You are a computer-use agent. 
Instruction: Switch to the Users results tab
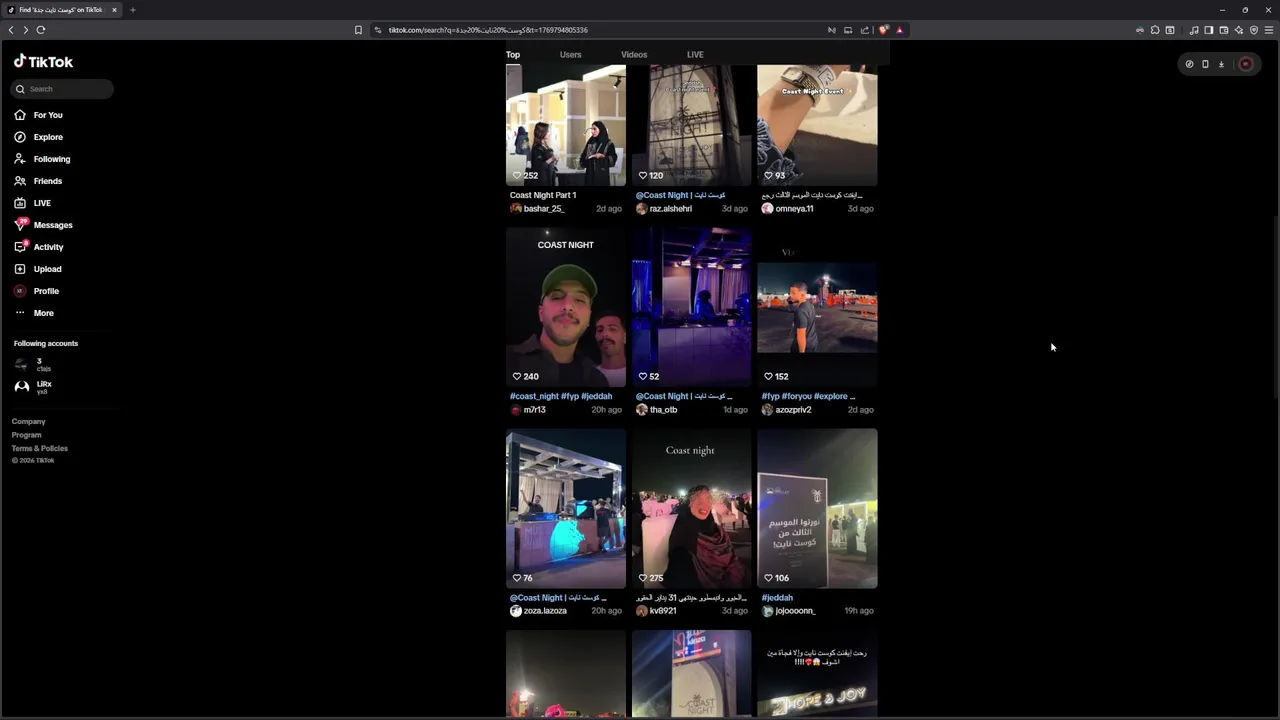coord(571,55)
